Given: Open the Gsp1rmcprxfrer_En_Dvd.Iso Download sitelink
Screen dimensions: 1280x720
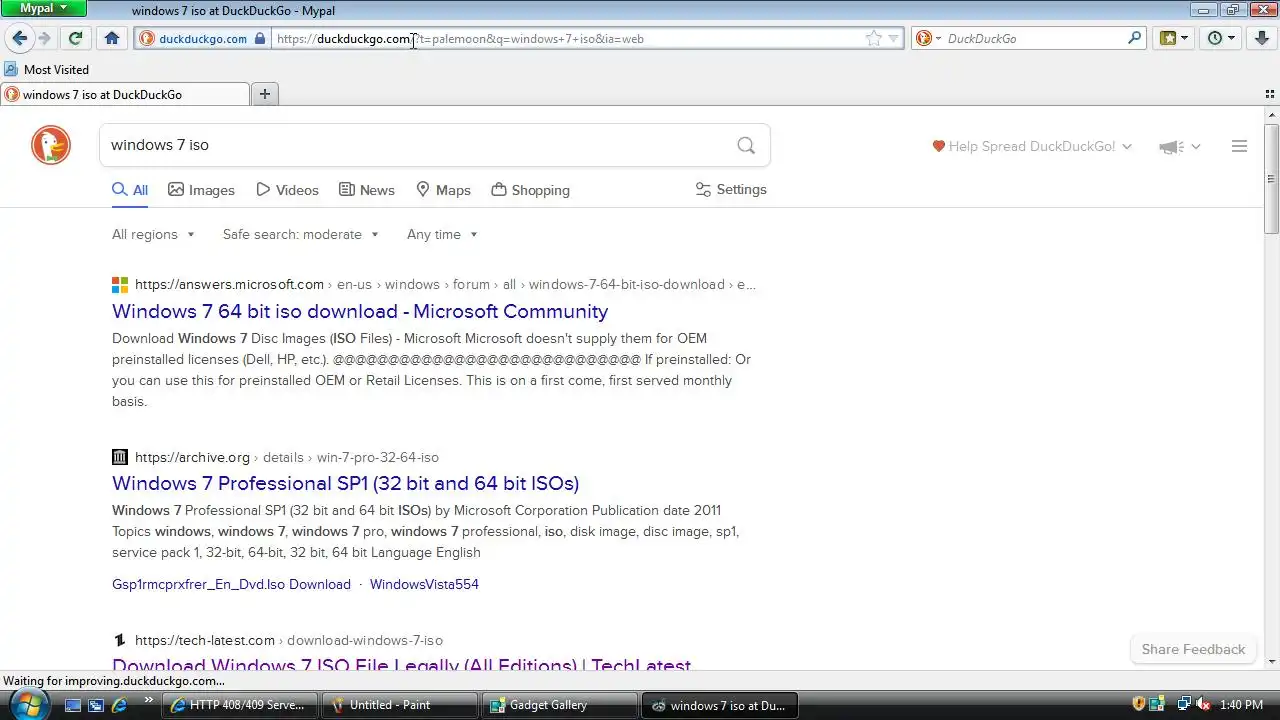Looking at the screenshot, I should point(231,584).
